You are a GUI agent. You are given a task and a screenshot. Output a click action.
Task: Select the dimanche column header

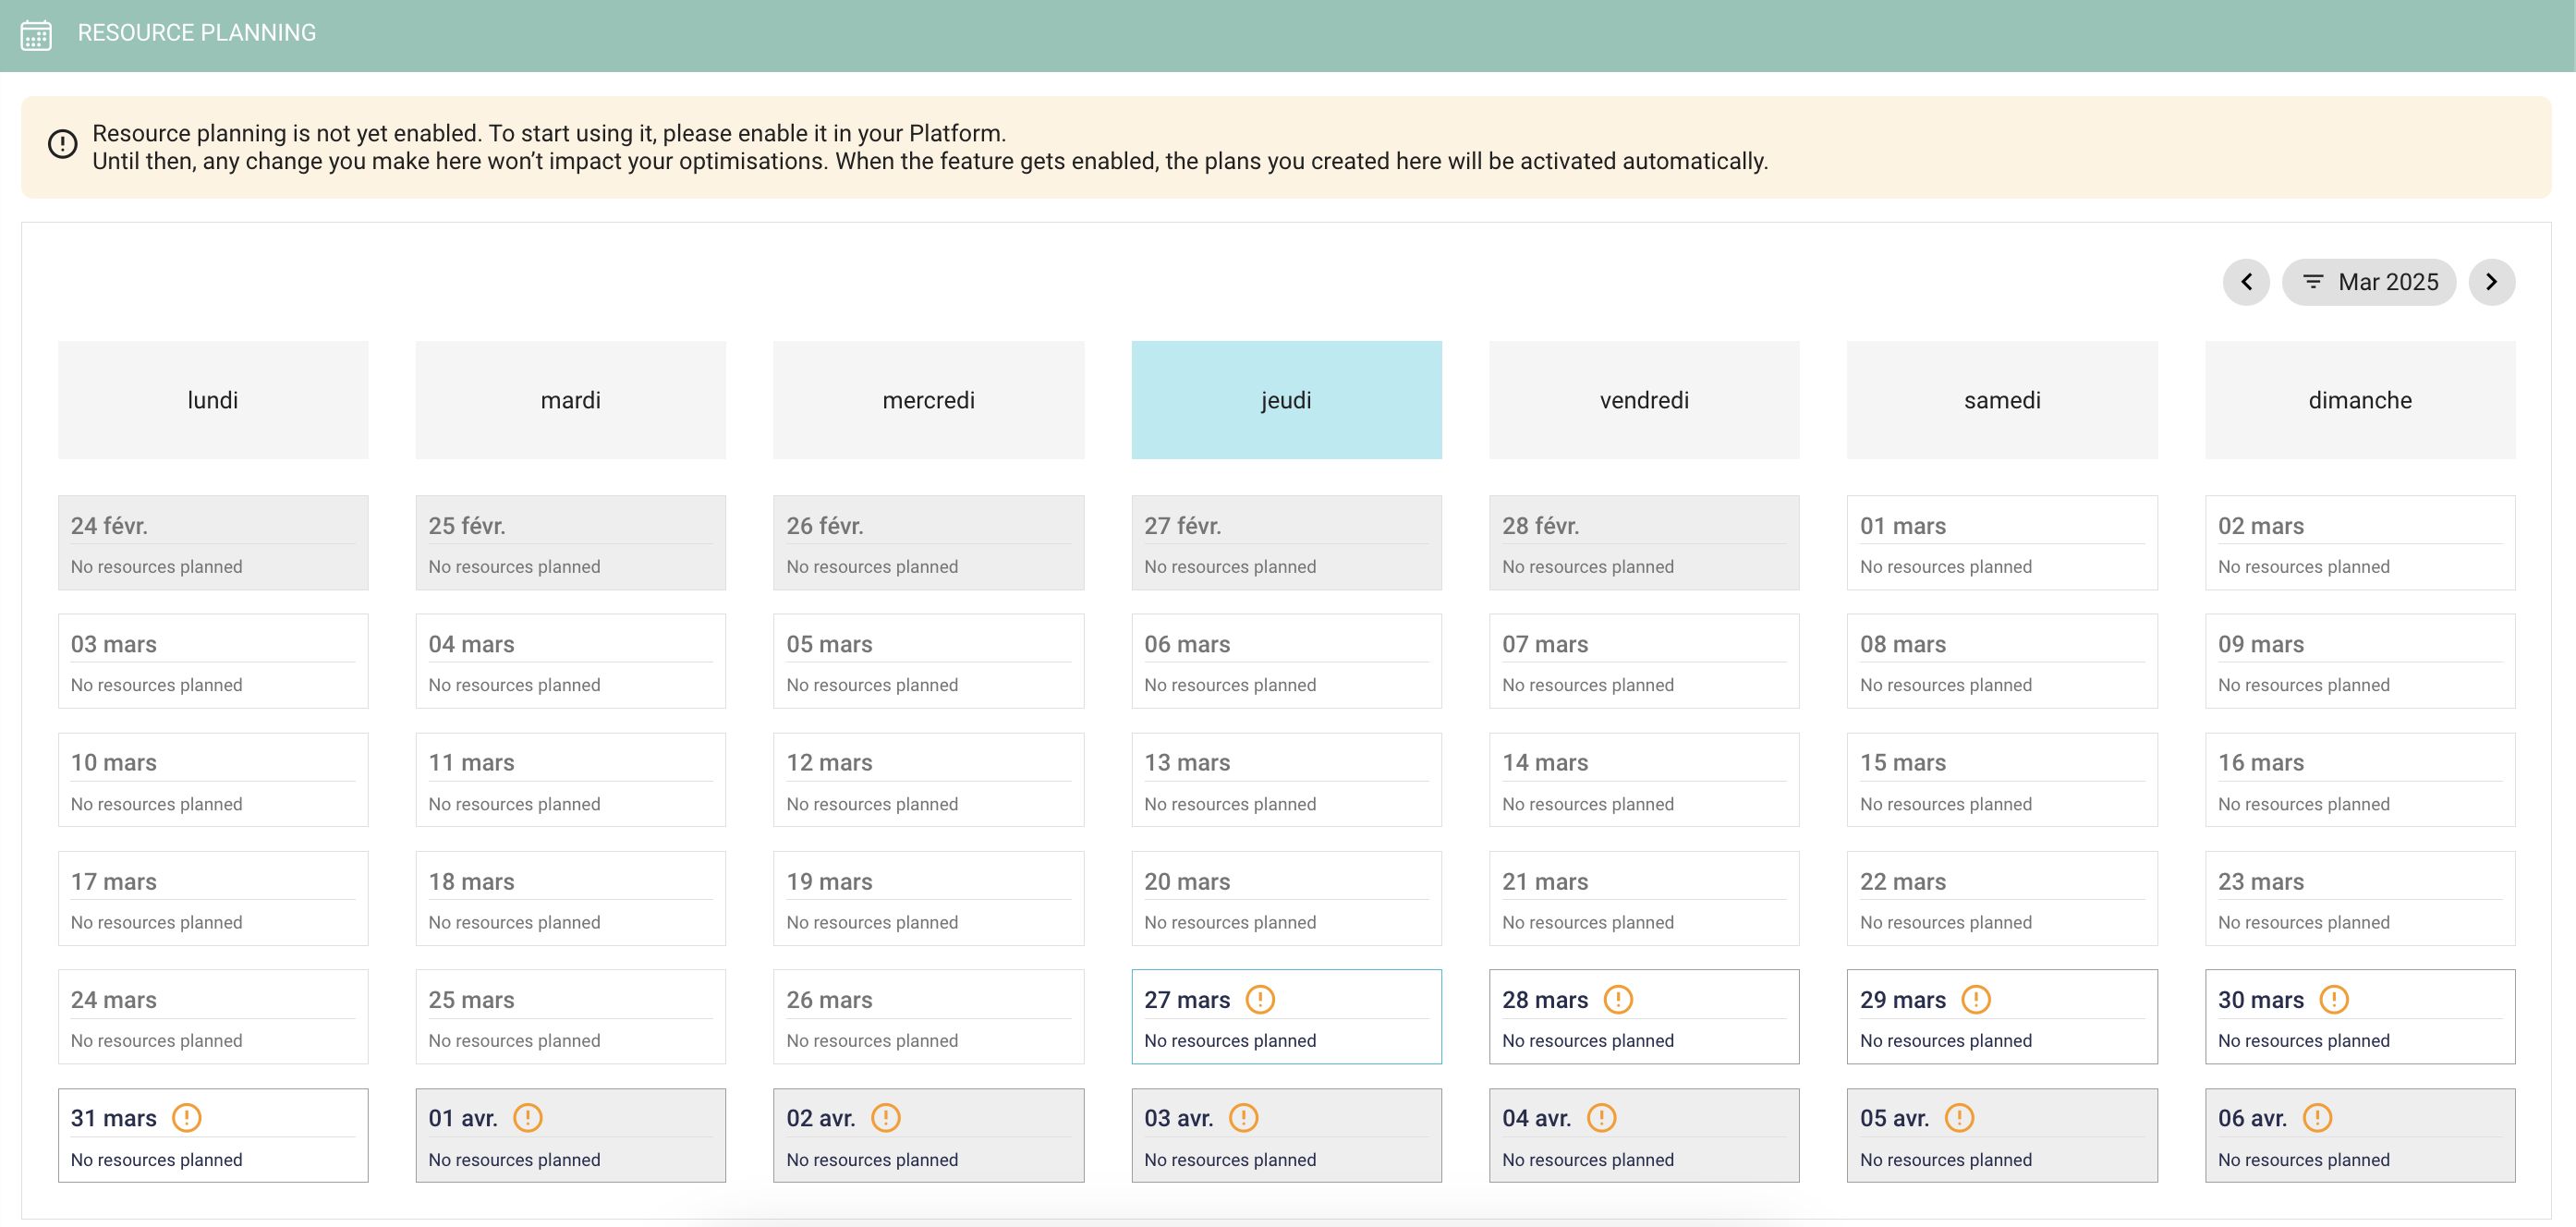[x=2360, y=400]
